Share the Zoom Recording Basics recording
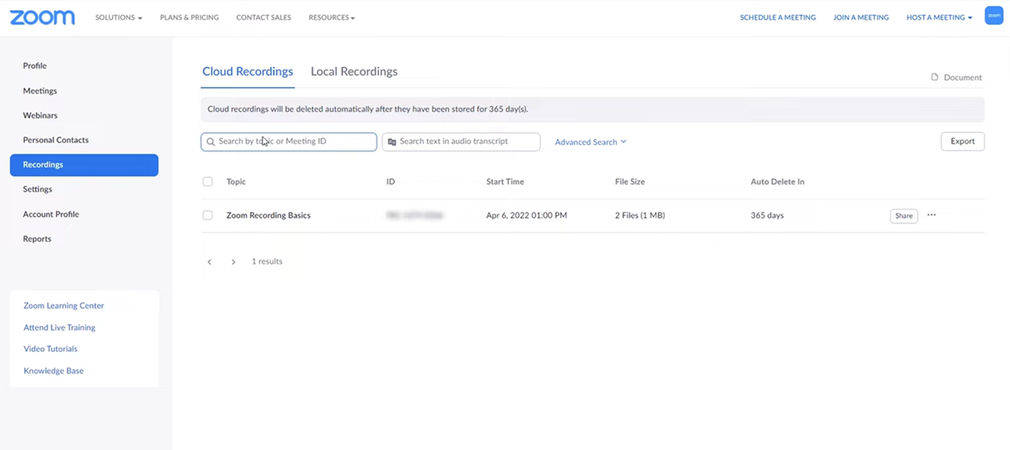Screen dimensions: 1010x450 click(x=903, y=216)
